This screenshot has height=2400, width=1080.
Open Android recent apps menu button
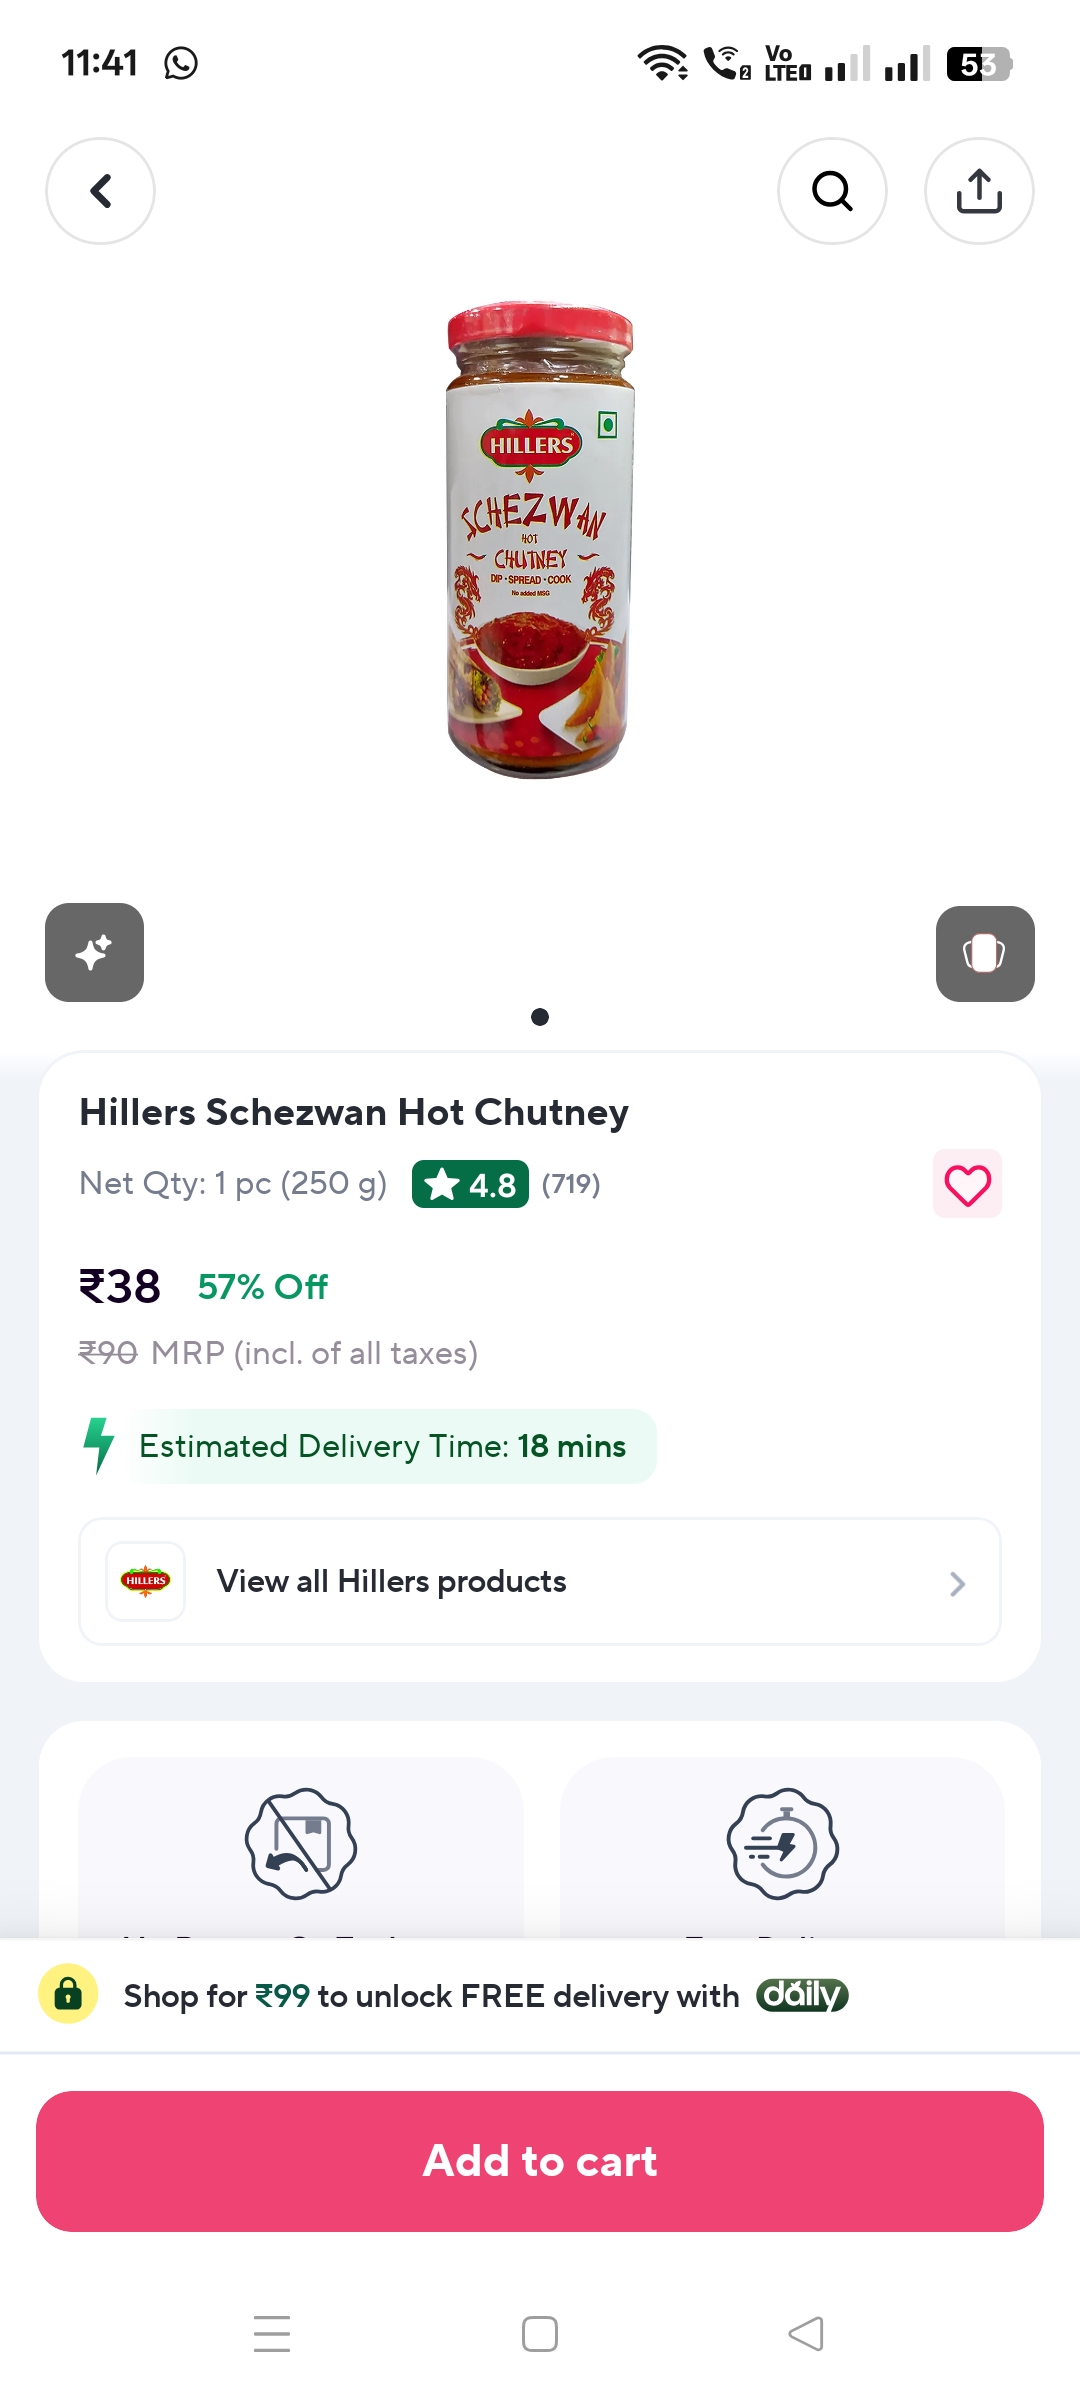coord(272,2334)
